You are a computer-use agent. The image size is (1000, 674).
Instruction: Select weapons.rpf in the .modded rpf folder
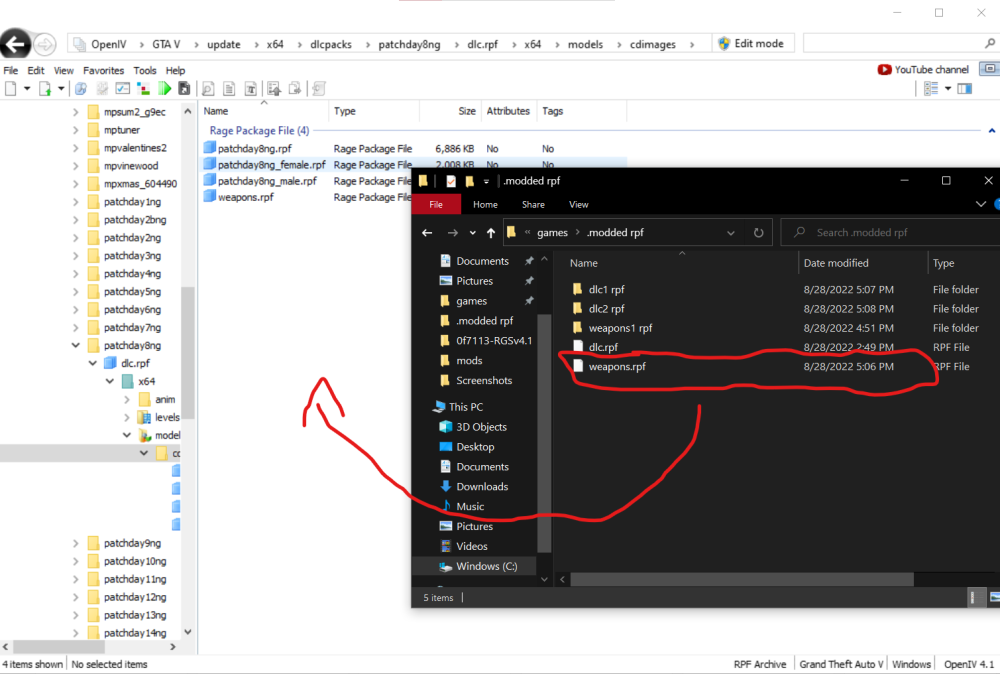(617, 367)
